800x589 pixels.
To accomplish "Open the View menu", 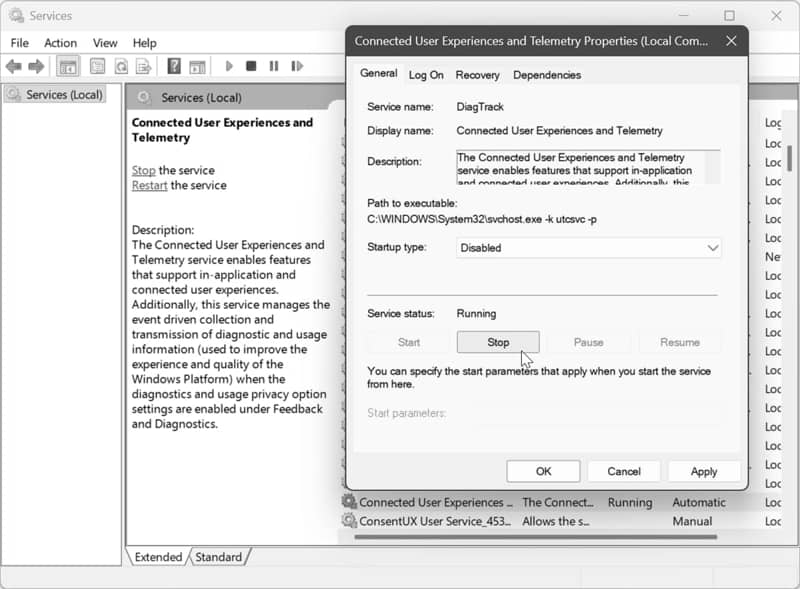I will pos(105,43).
